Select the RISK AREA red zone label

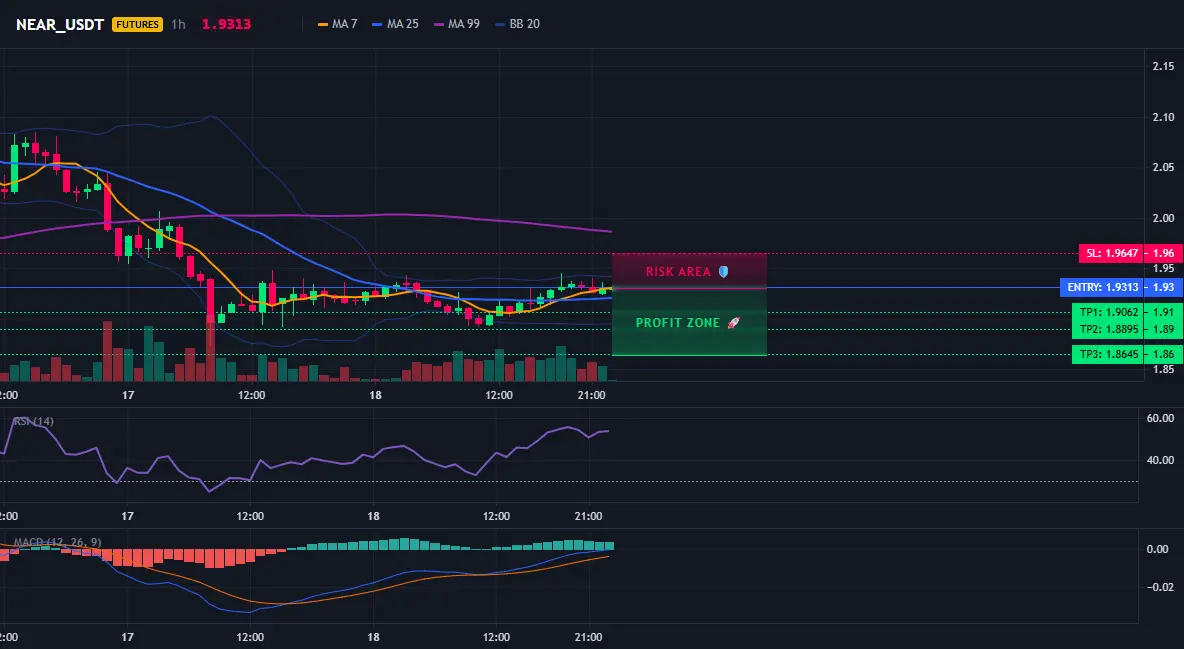678,271
